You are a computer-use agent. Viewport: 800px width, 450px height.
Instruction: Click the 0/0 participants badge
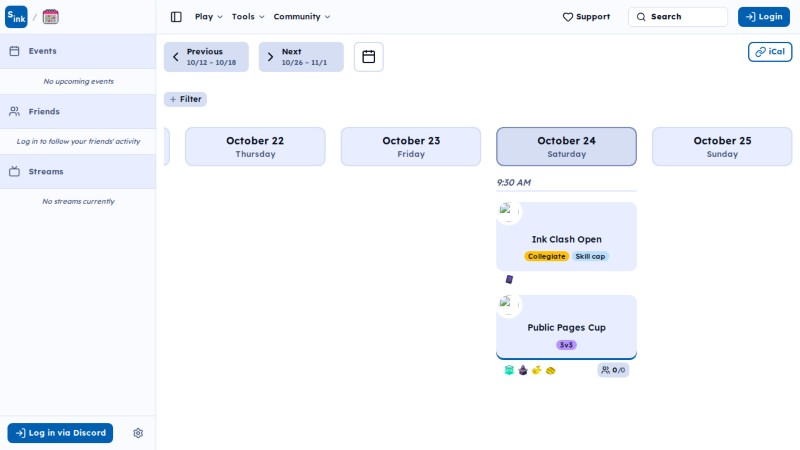point(613,370)
